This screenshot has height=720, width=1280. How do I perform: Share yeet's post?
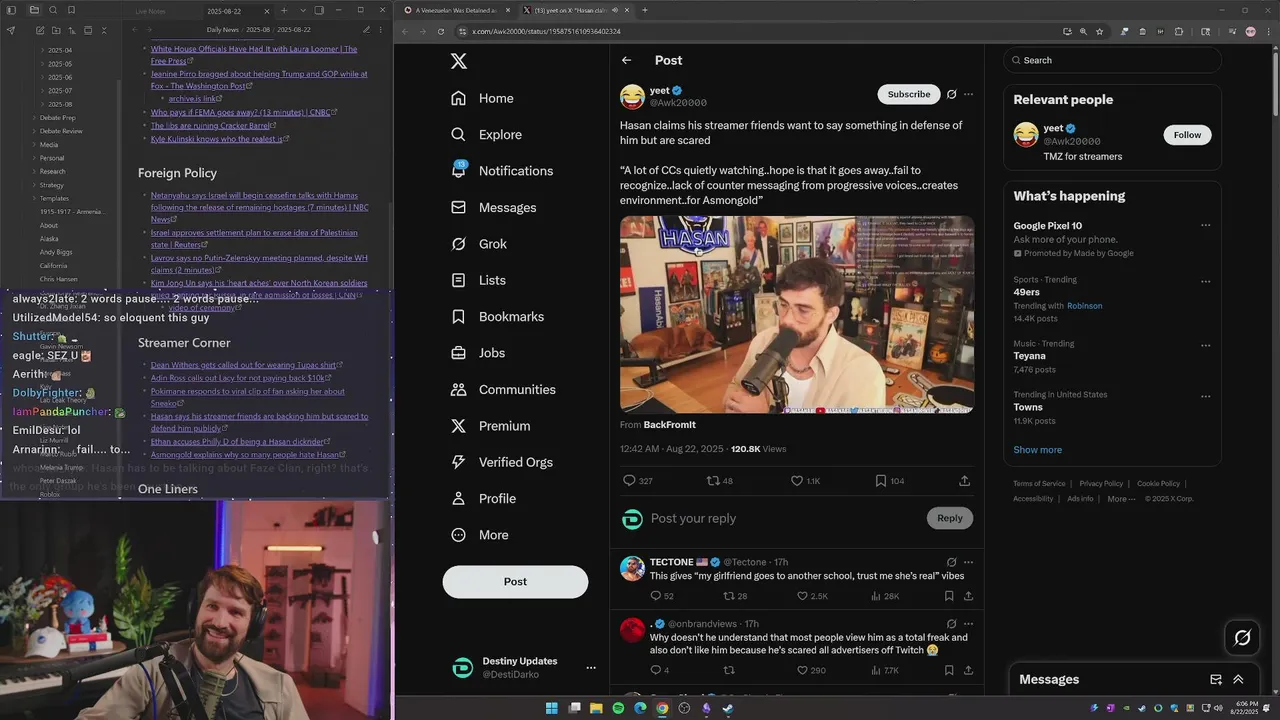click(964, 481)
